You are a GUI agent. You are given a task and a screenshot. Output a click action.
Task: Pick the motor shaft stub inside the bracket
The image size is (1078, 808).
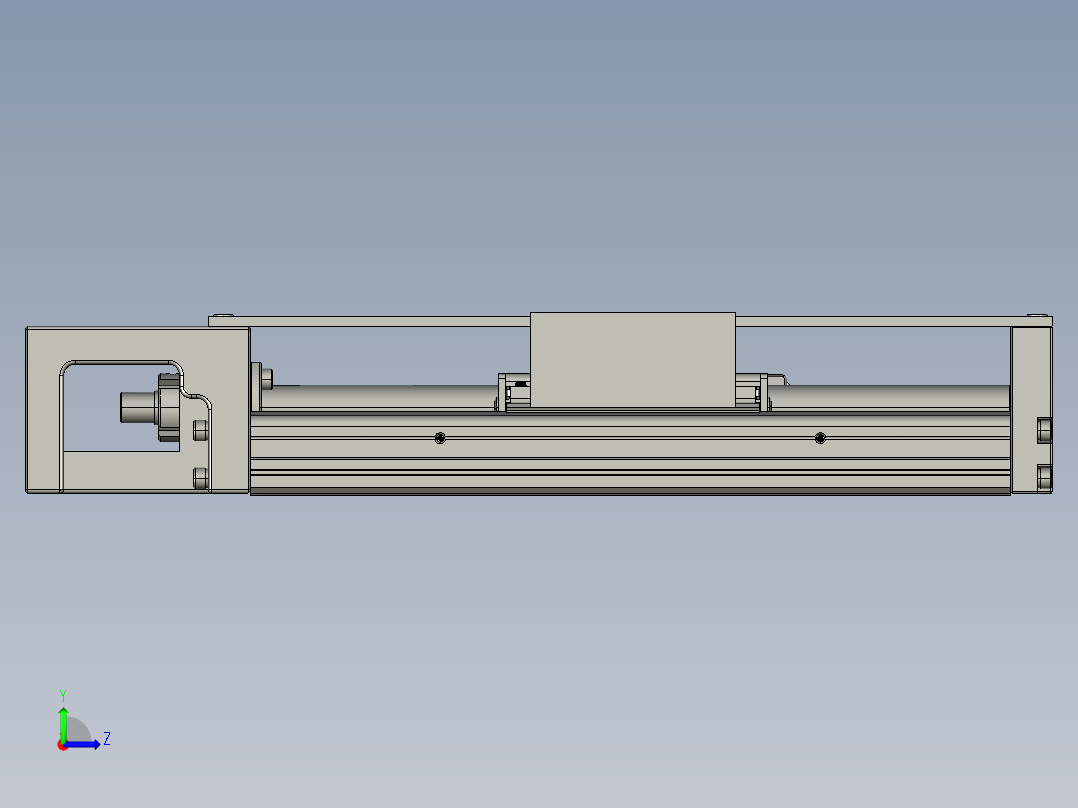tap(138, 407)
